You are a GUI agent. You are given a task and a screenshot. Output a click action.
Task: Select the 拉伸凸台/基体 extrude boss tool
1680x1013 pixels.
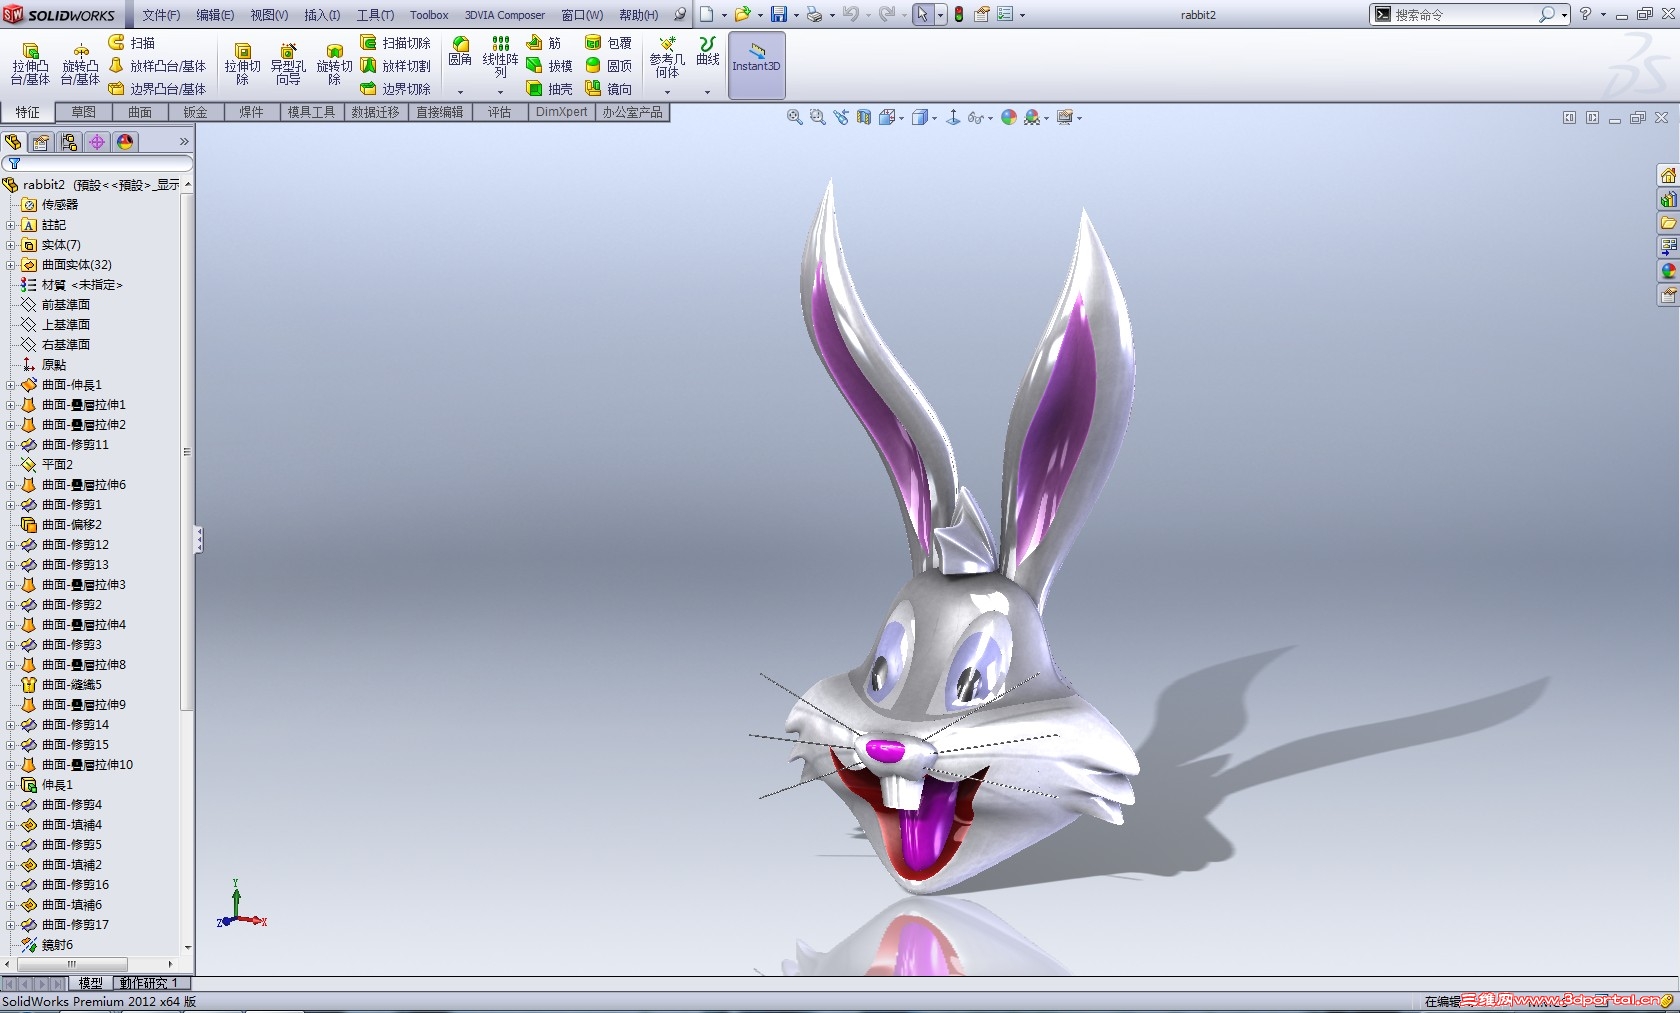coord(30,64)
